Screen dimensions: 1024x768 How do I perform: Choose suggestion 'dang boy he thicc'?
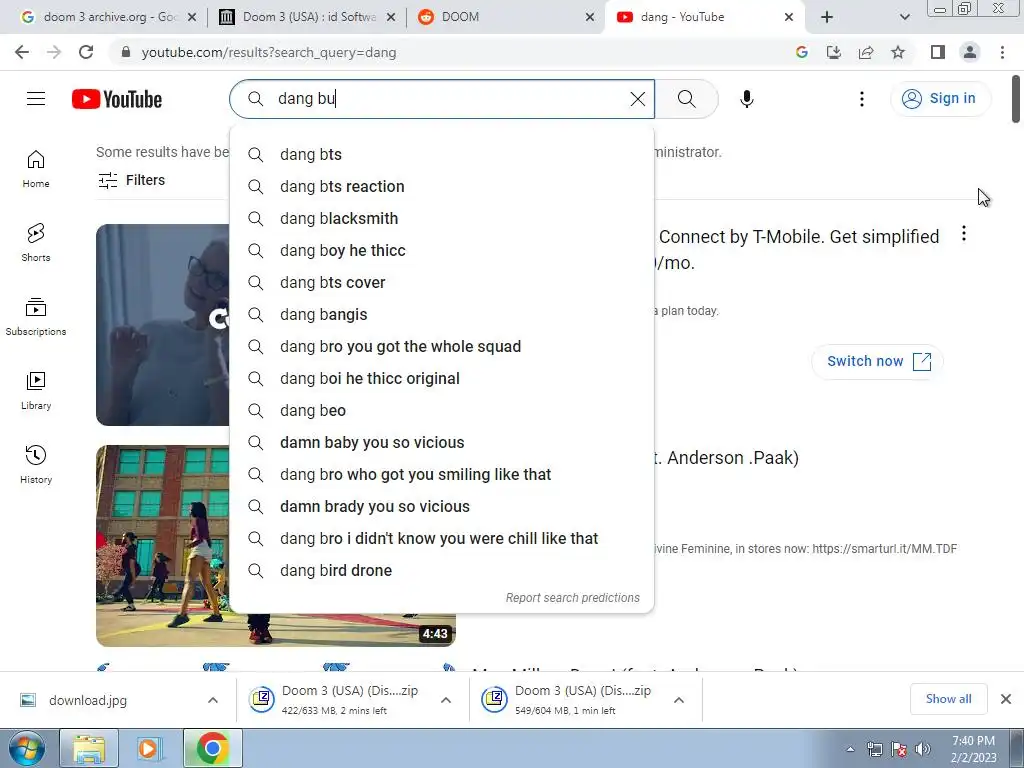click(442, 251)
